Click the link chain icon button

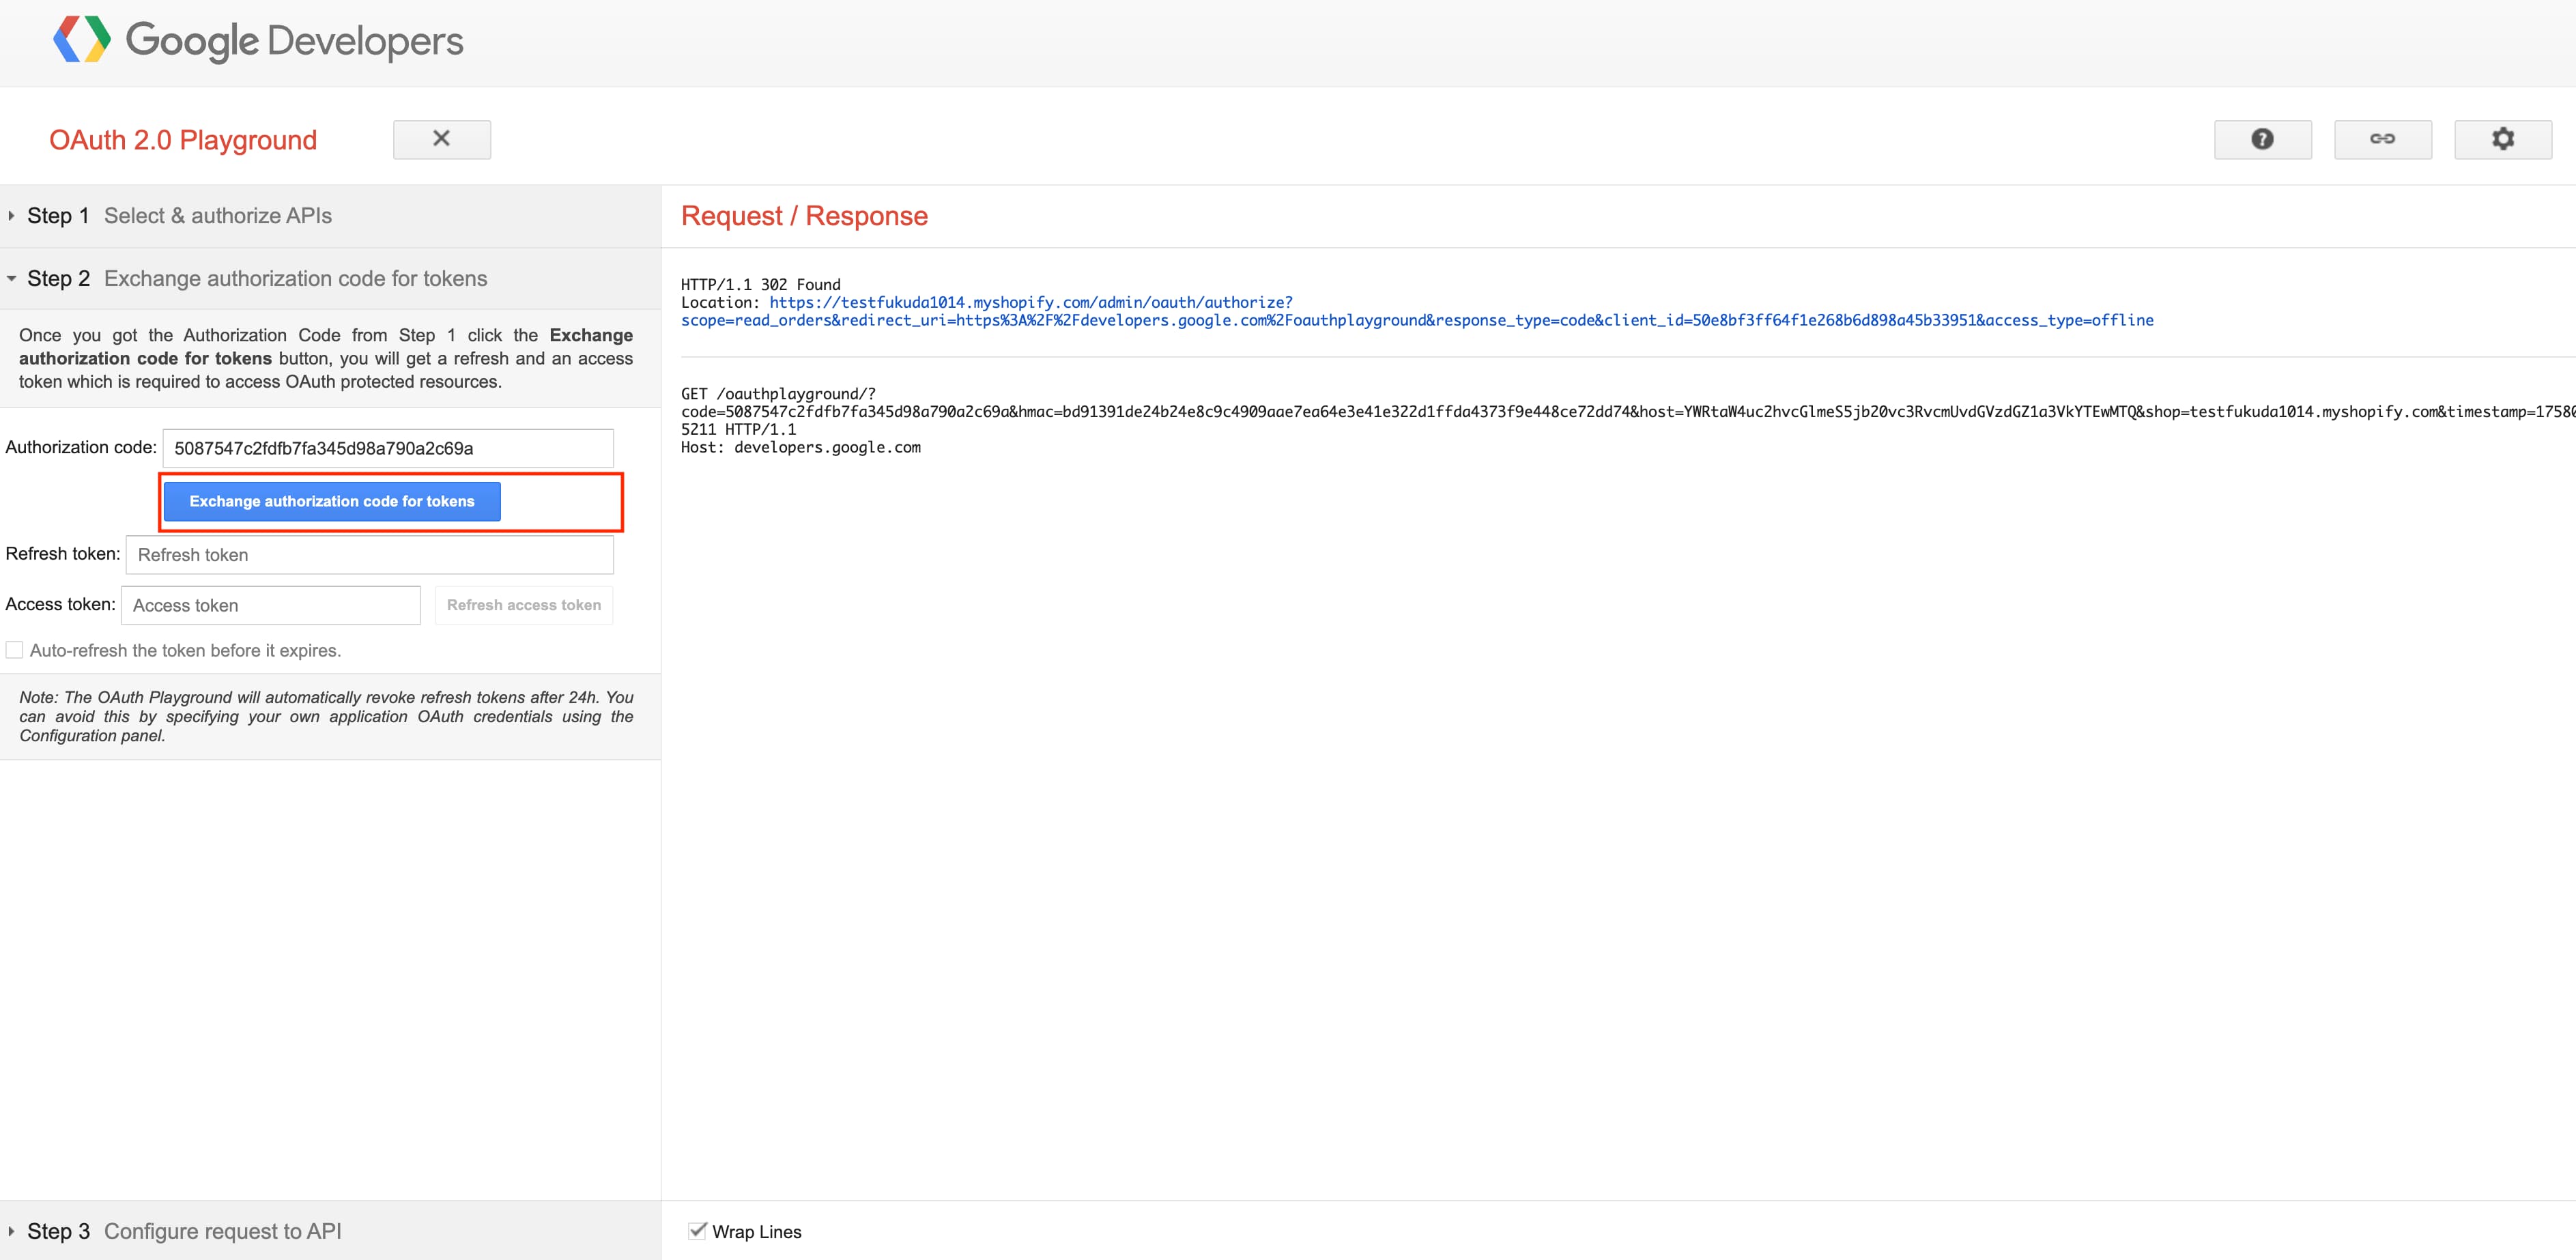2382,139
